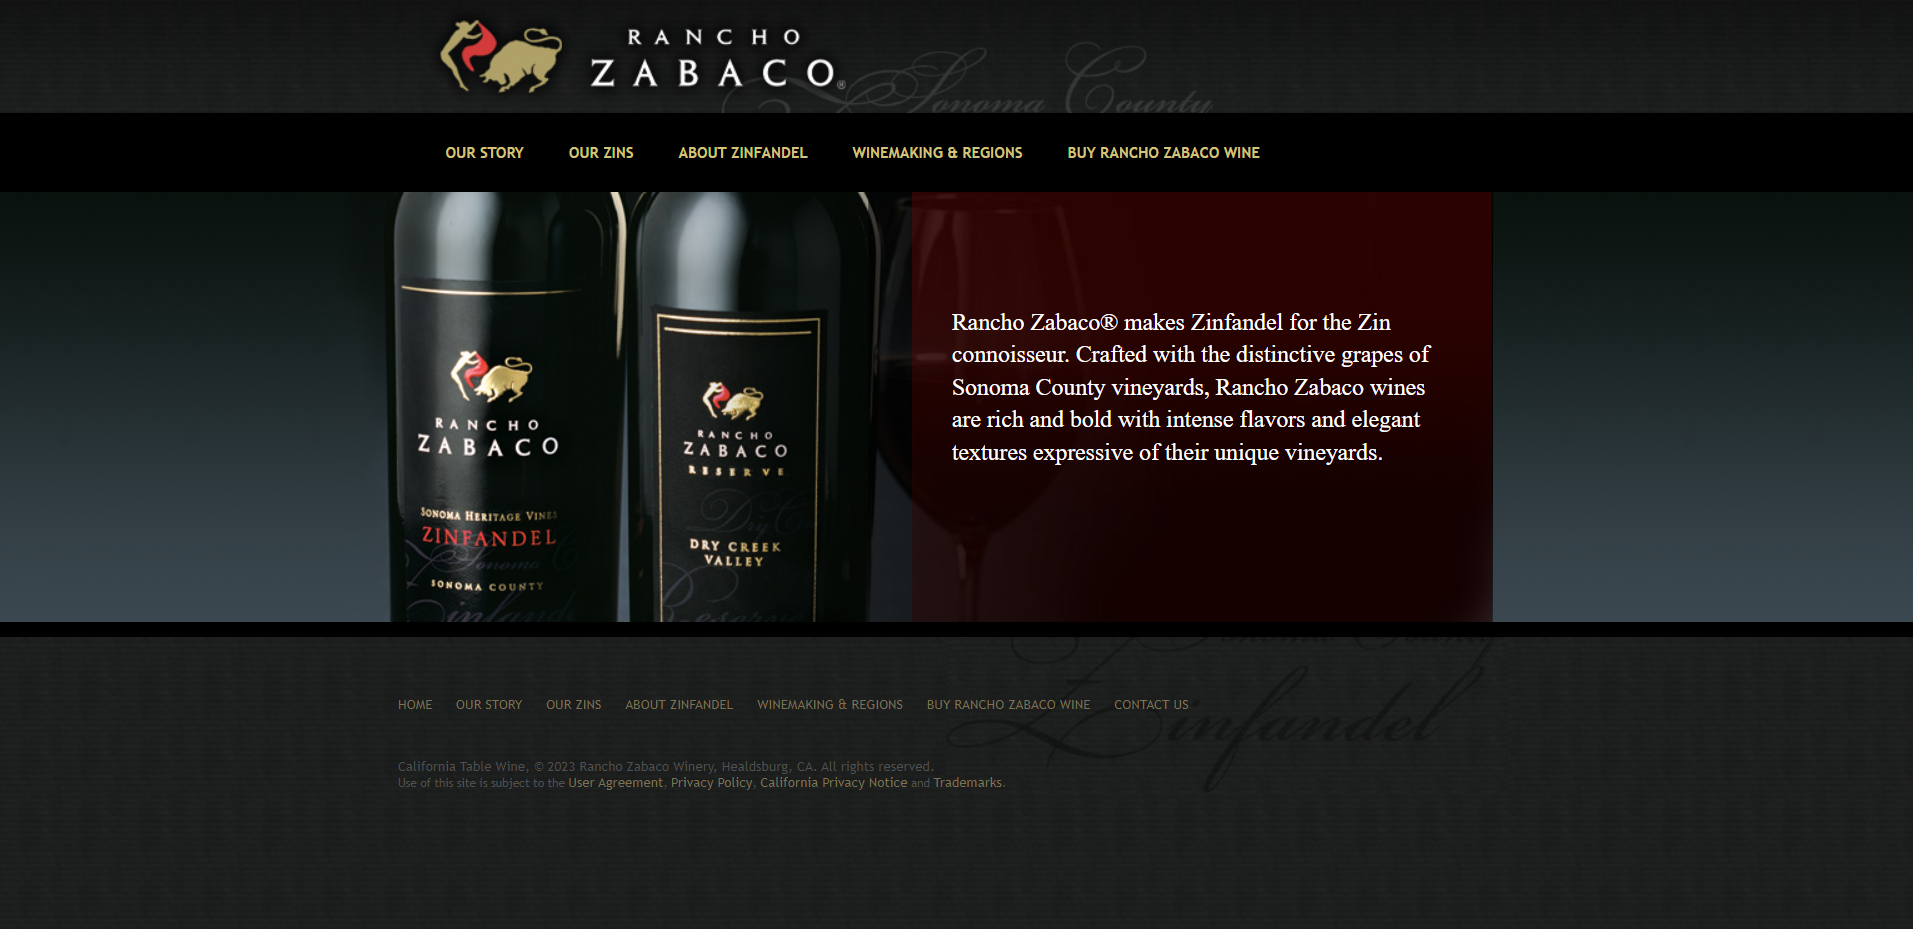This screenshot has width=1913, height=929.
Task: Open the Our Story menu item
Action: coord(484,153)
